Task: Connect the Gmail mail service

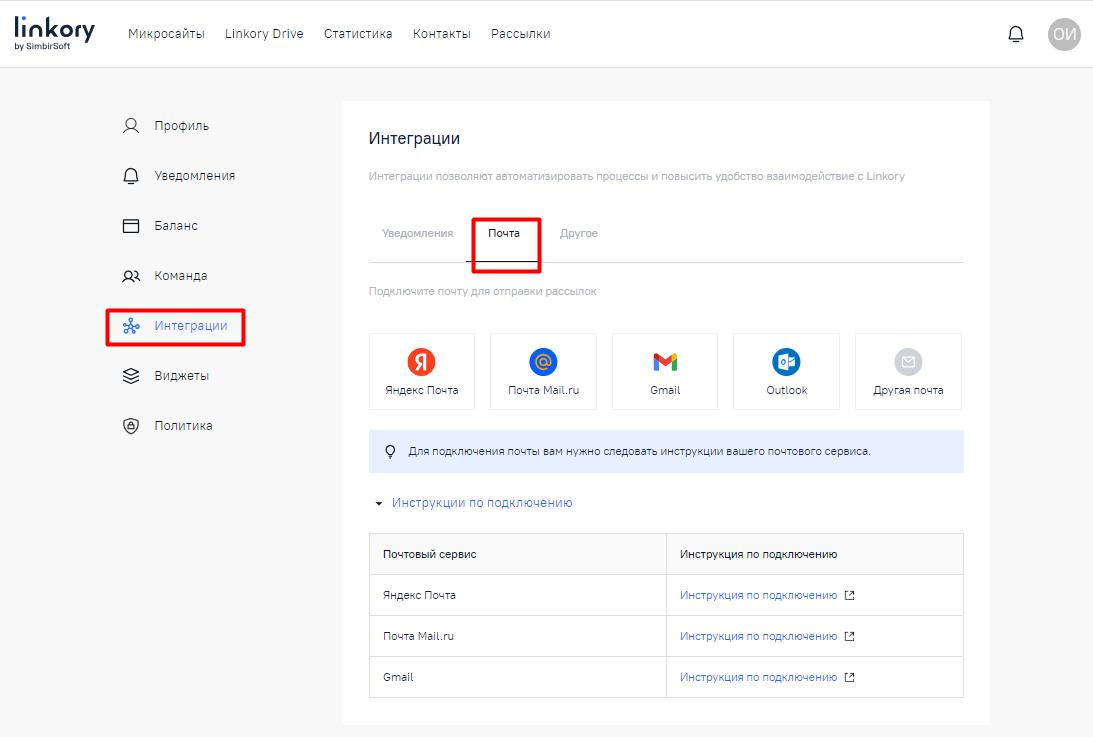Action: click(664, 371)
